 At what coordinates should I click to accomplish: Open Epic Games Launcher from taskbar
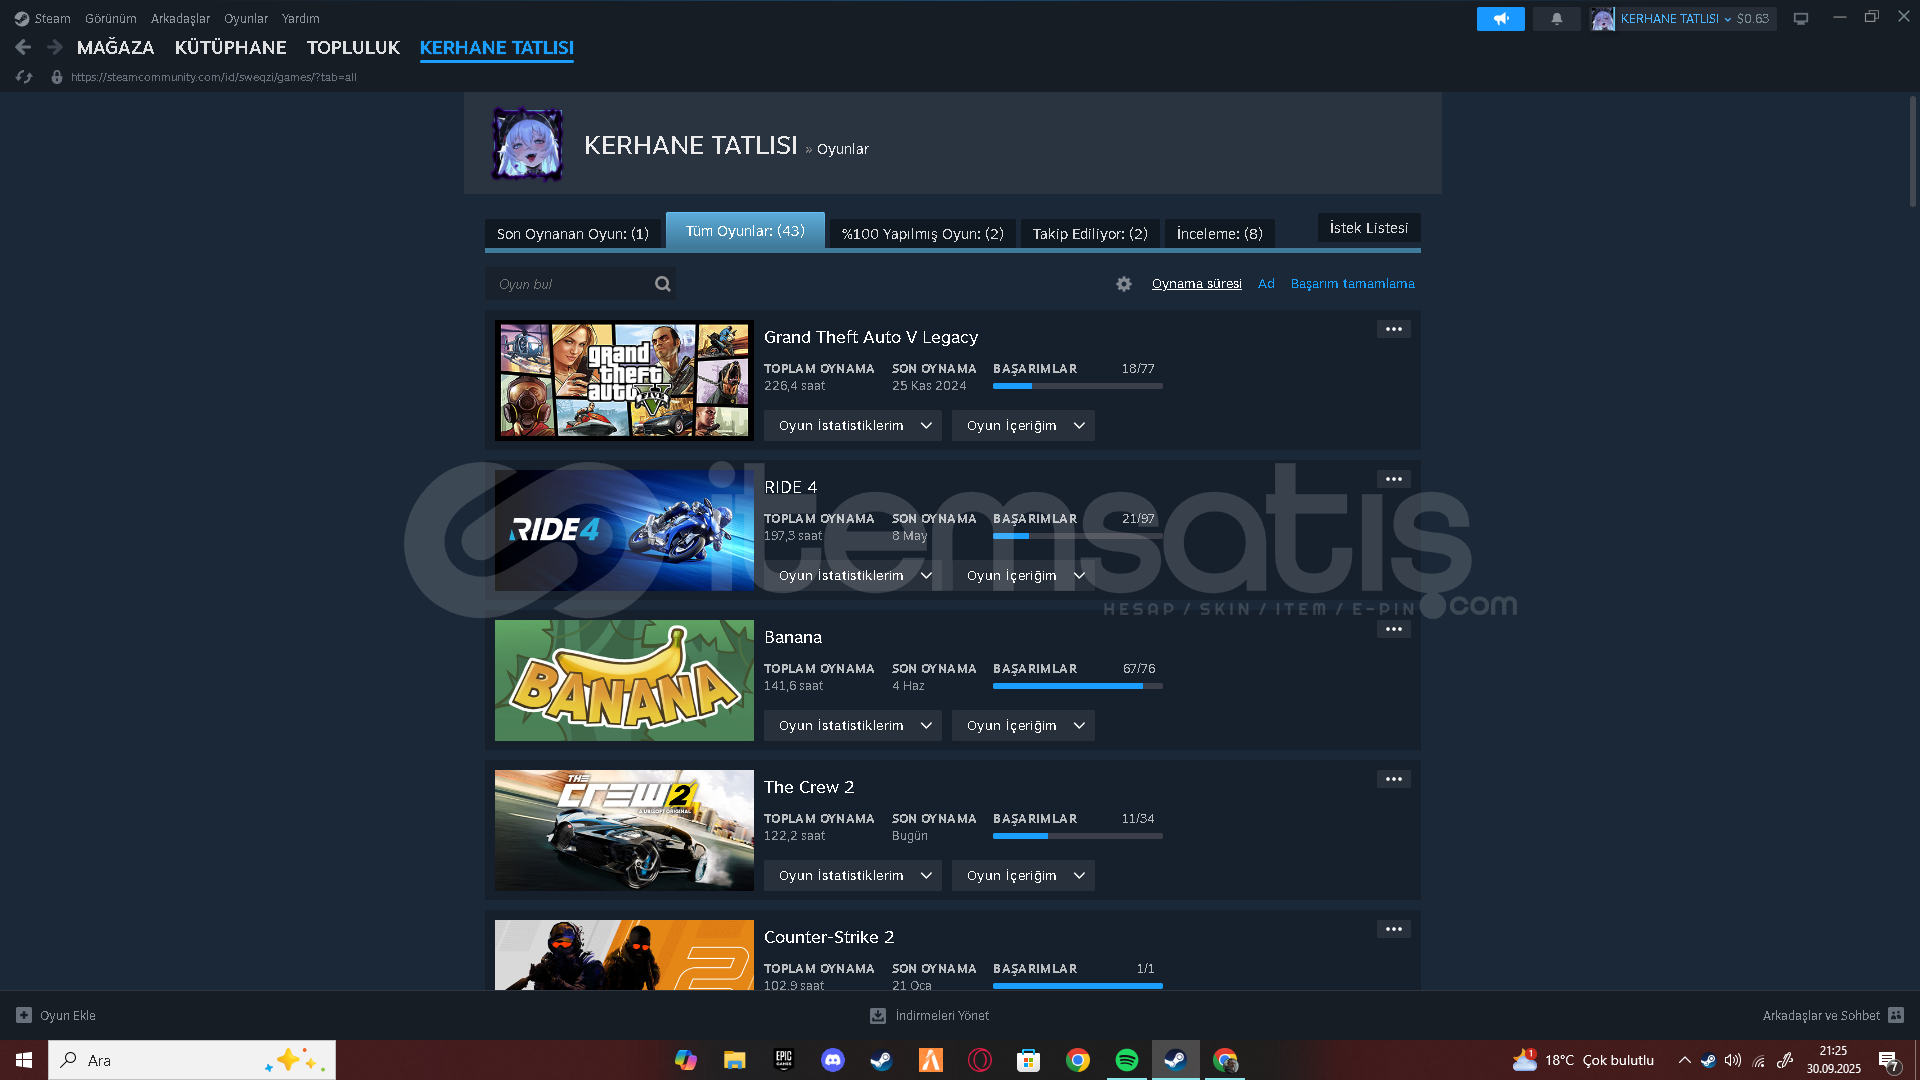coord(783,1060)
